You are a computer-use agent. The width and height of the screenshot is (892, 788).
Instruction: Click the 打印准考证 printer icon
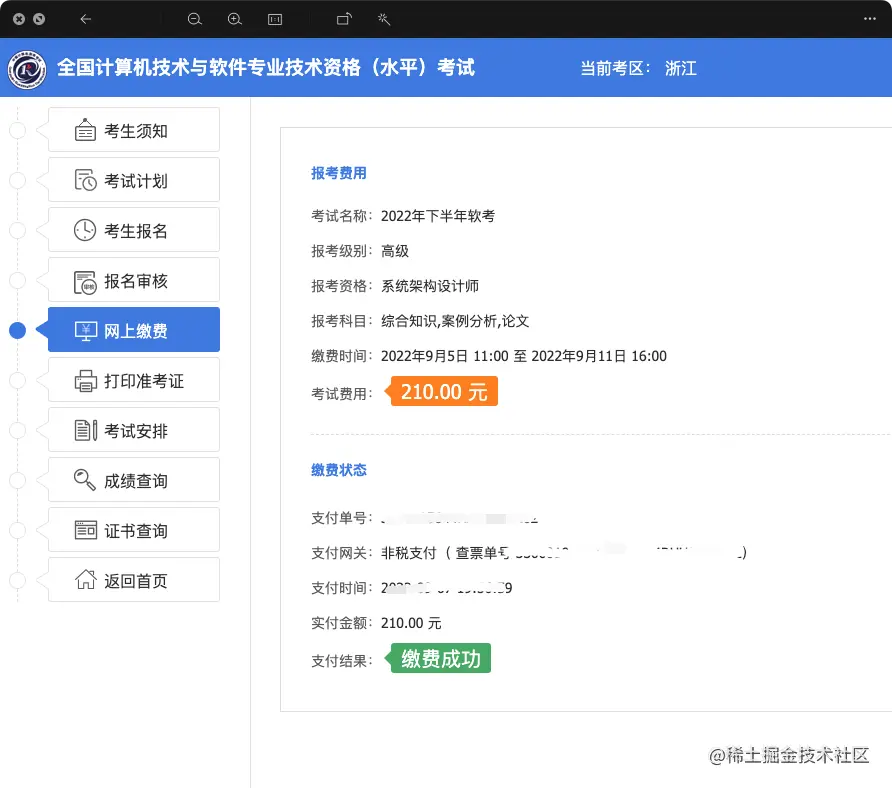point(85,381)
